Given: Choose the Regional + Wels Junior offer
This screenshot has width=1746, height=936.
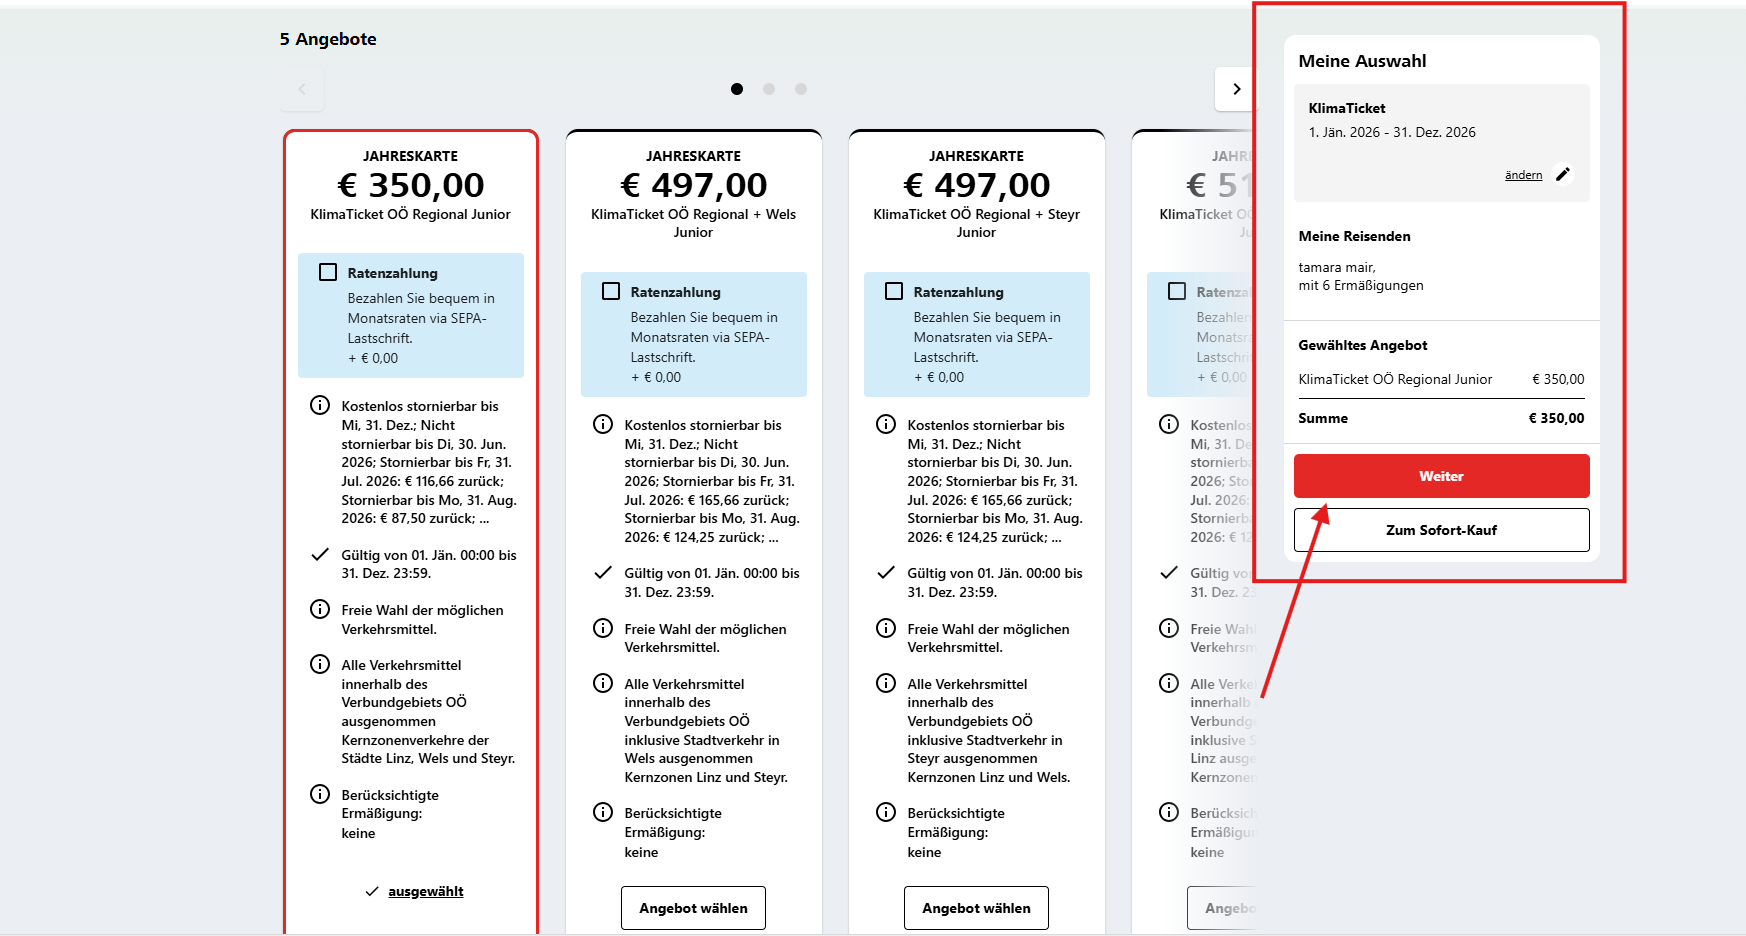Looking at the screenshot, I should (693, 908).
